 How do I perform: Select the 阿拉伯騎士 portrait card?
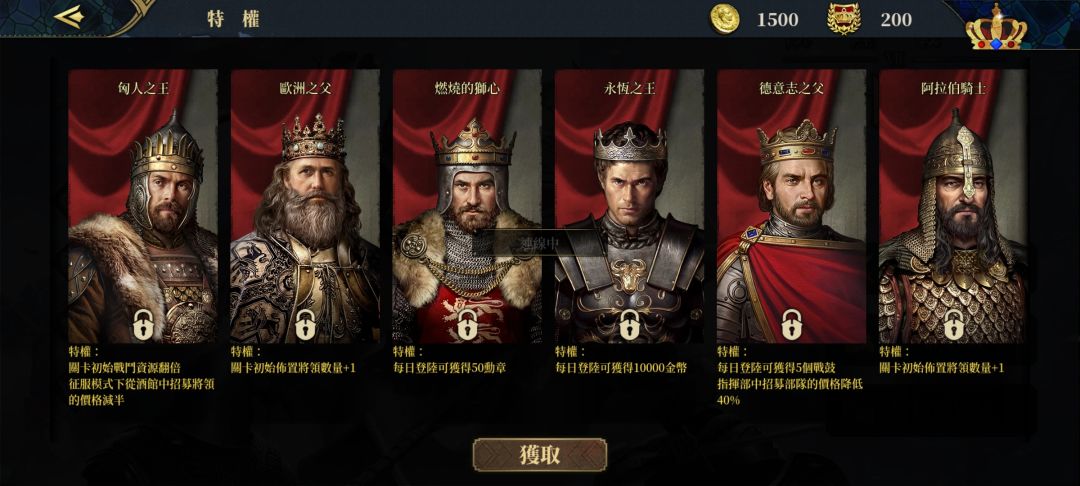(954, 206)
